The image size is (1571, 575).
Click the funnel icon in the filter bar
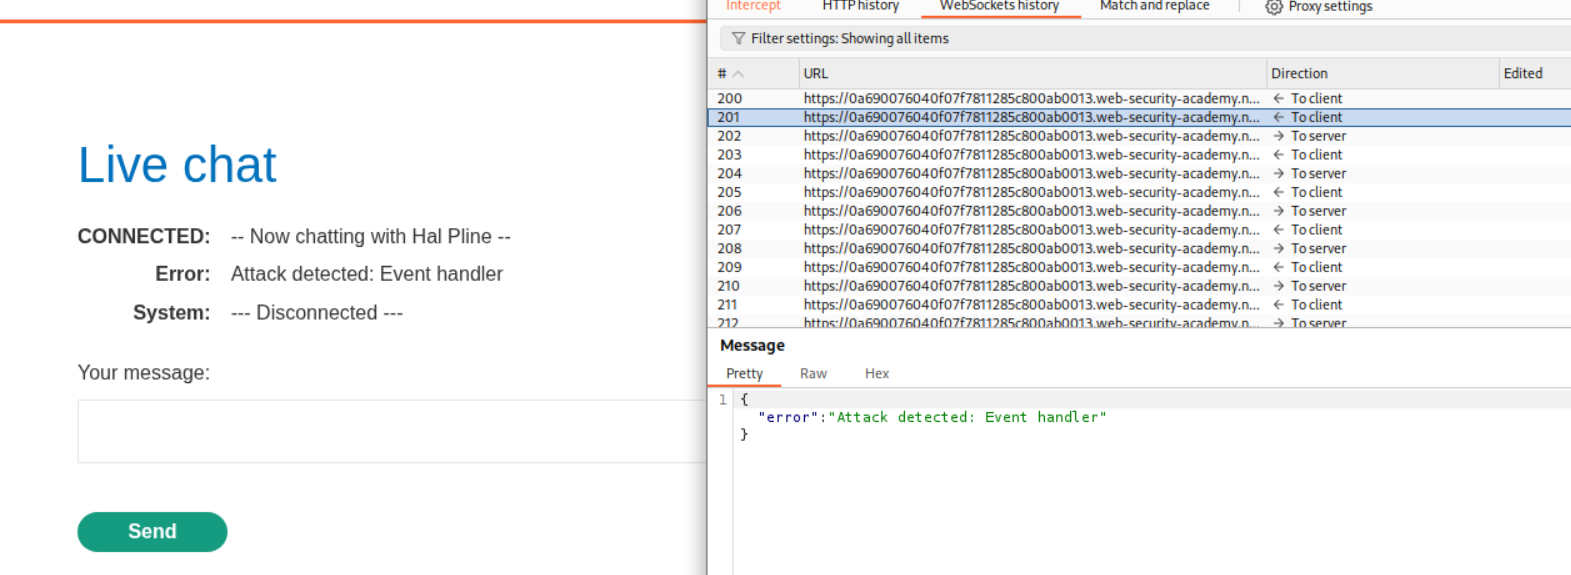pyautogui.click(x=738, y=39)
